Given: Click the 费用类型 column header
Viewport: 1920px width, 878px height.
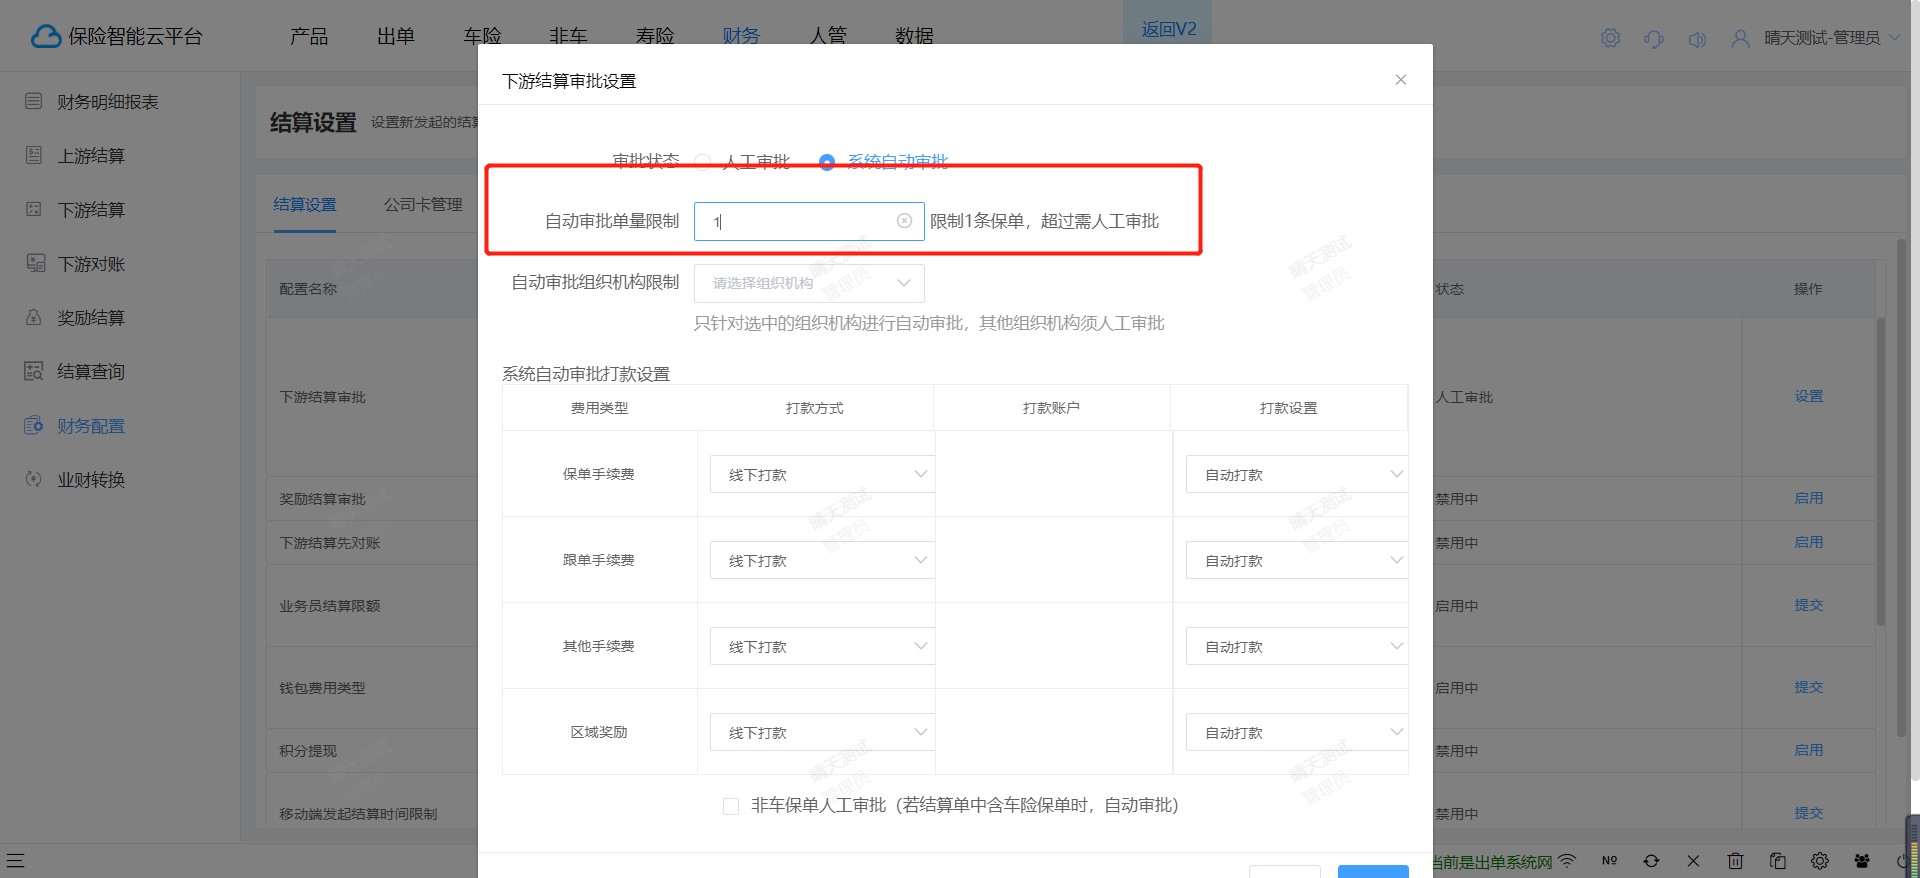Looking at the screenshot, I should click(x=599, y=408).
